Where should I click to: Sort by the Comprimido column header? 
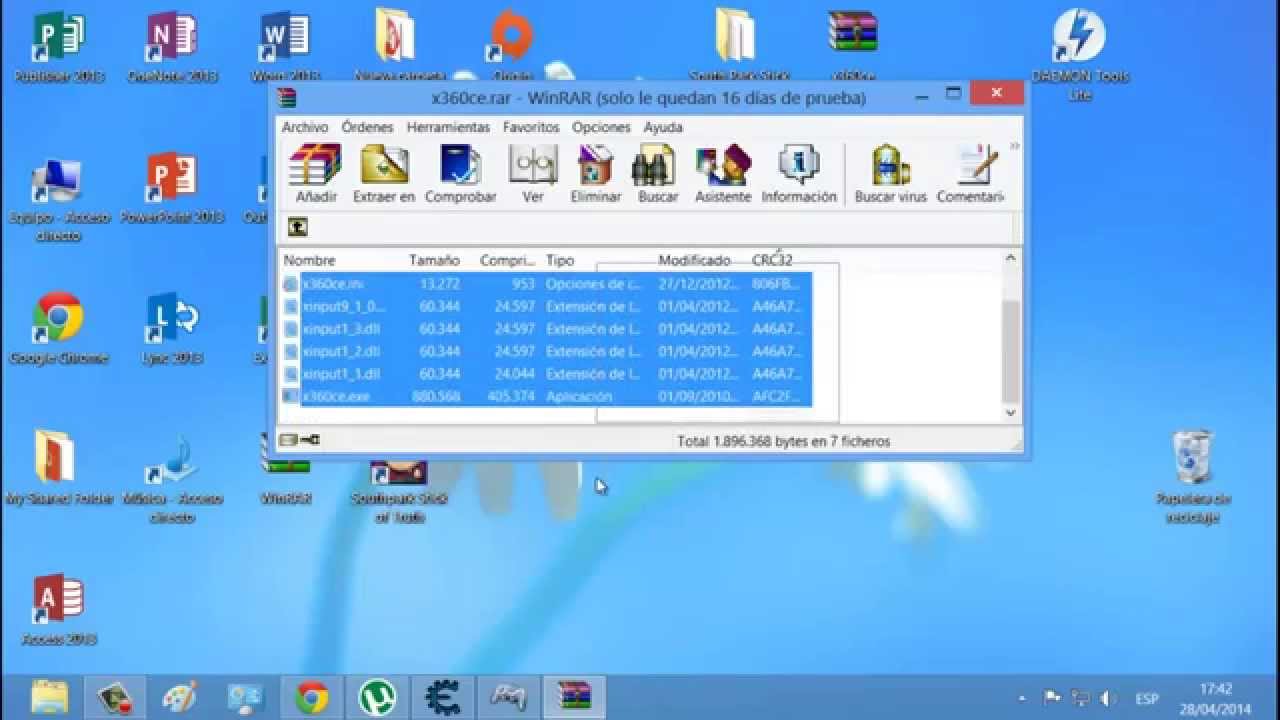click(508, 260)
